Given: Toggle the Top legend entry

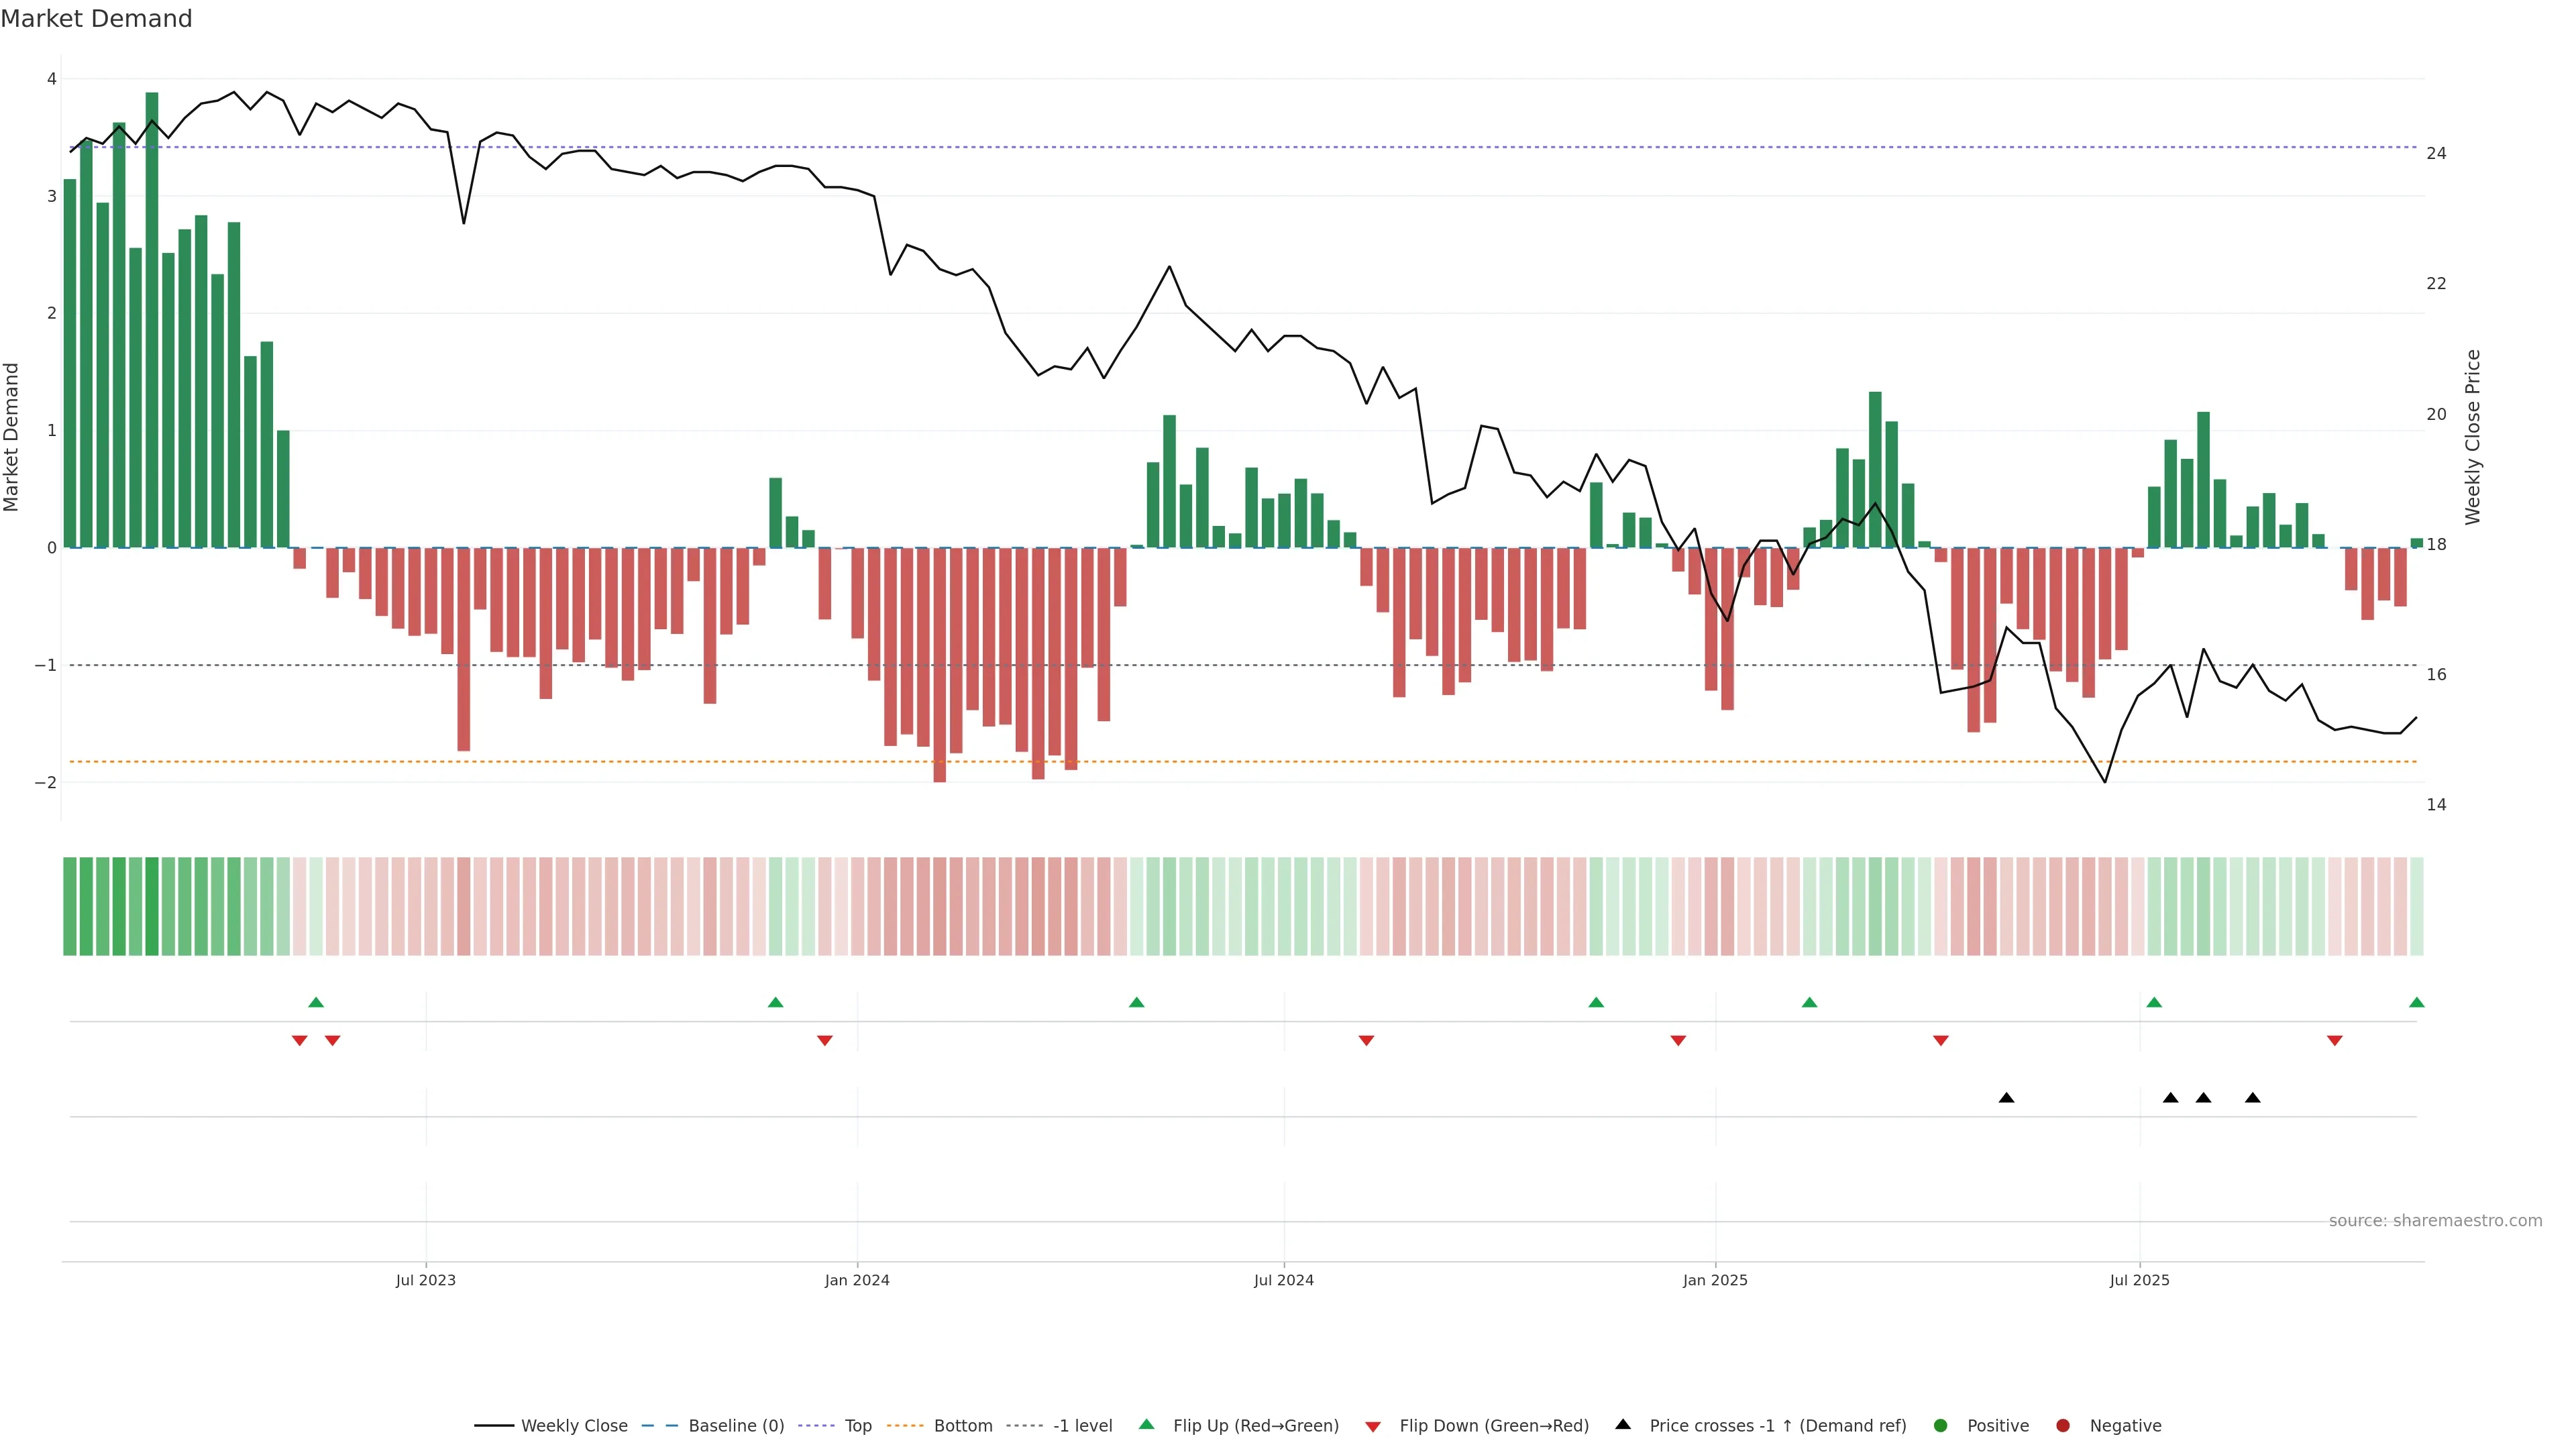Looking at the screenshot, I should tap(857, 1425).
